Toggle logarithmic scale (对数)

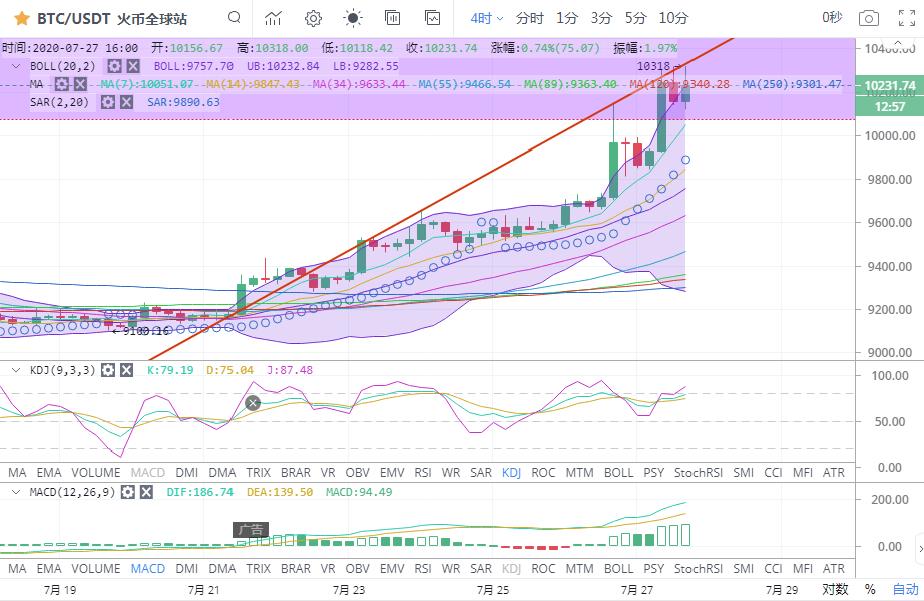[x=835, y=590]
